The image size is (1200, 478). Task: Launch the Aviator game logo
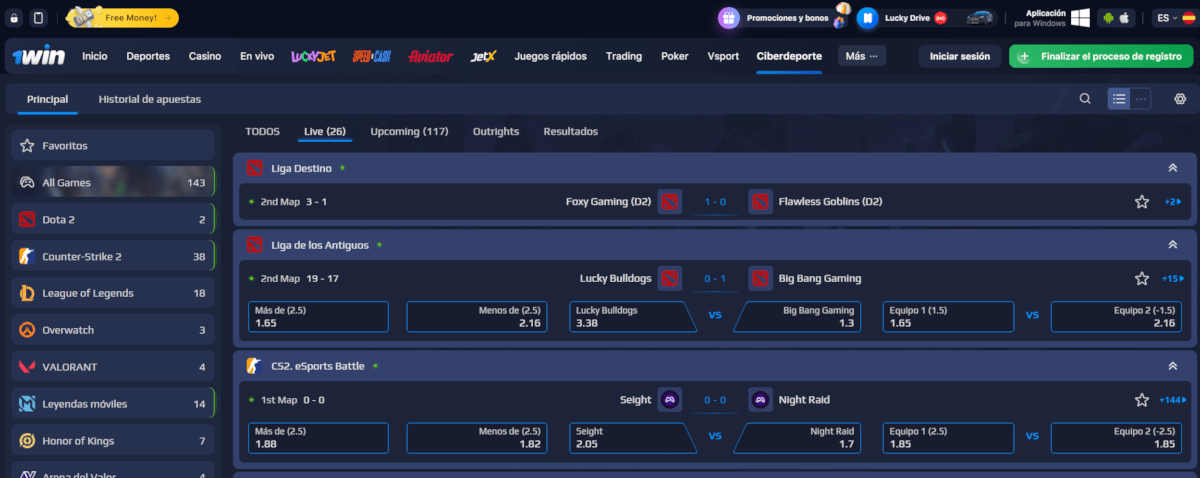click(x=430, y=56)
